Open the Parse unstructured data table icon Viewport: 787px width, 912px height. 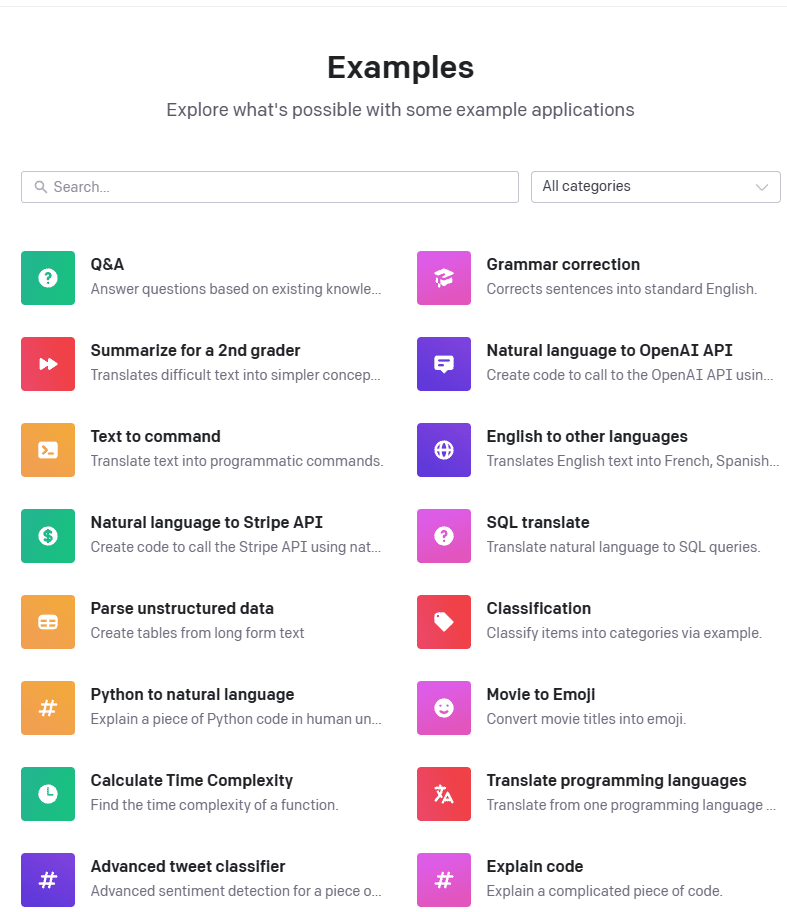[48, 622]
